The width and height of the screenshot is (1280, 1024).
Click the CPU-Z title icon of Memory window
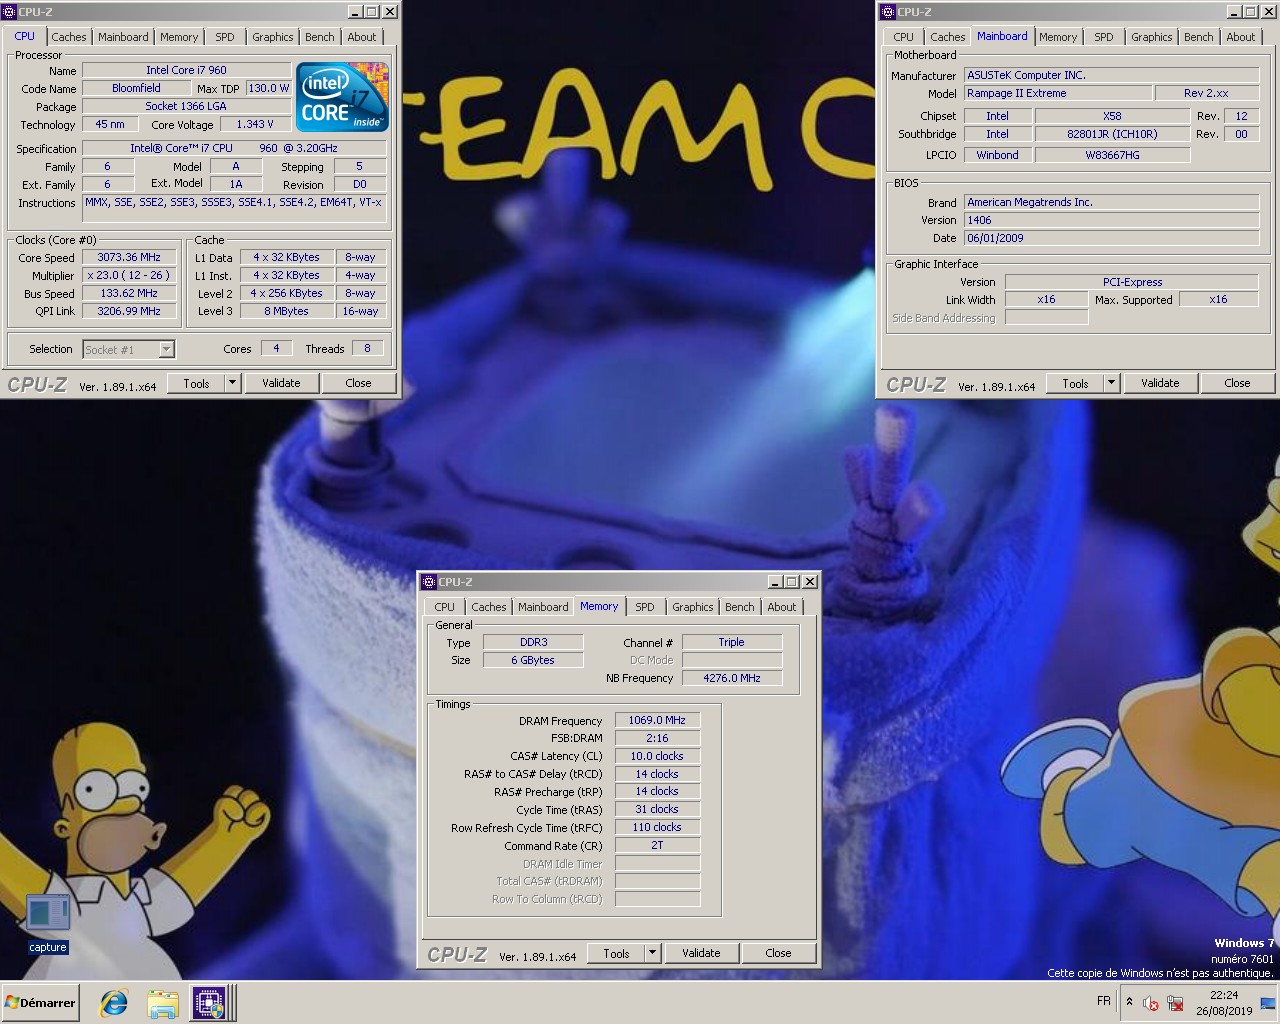coord(429,582)
